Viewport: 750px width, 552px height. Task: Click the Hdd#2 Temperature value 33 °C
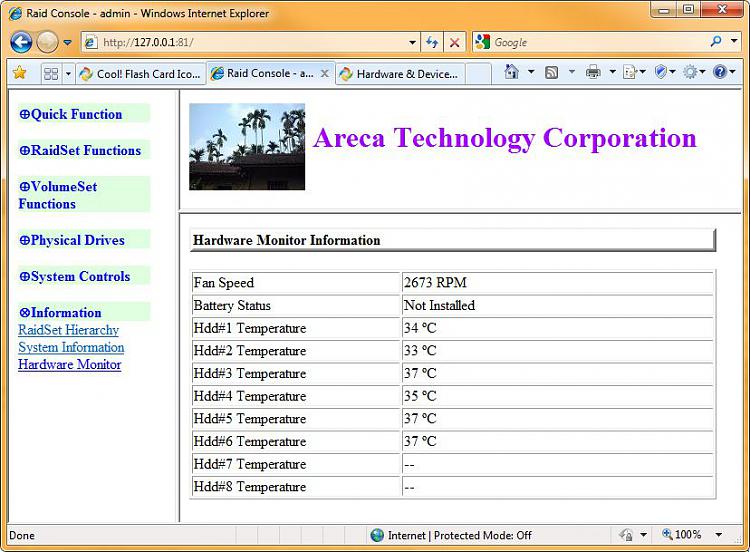click(420, 351)
